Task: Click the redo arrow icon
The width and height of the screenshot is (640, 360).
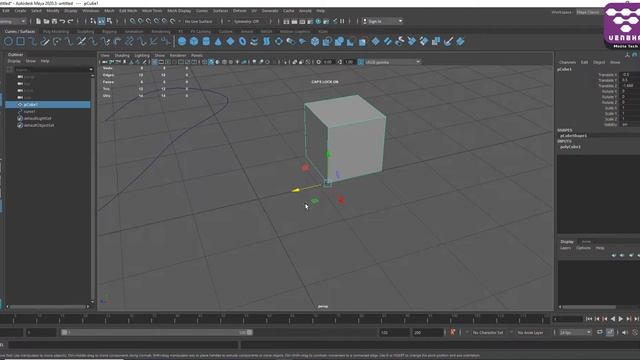Action: point(70,21)
